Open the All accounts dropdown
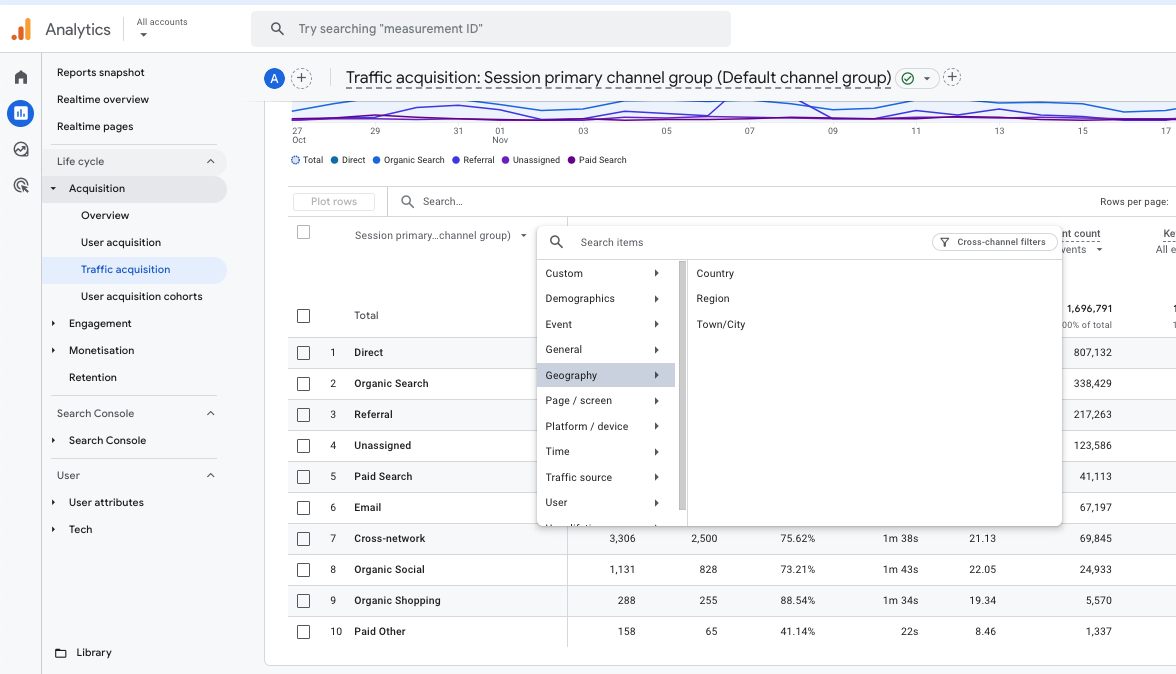This screenshot has height=674, width=1176. 162,28
